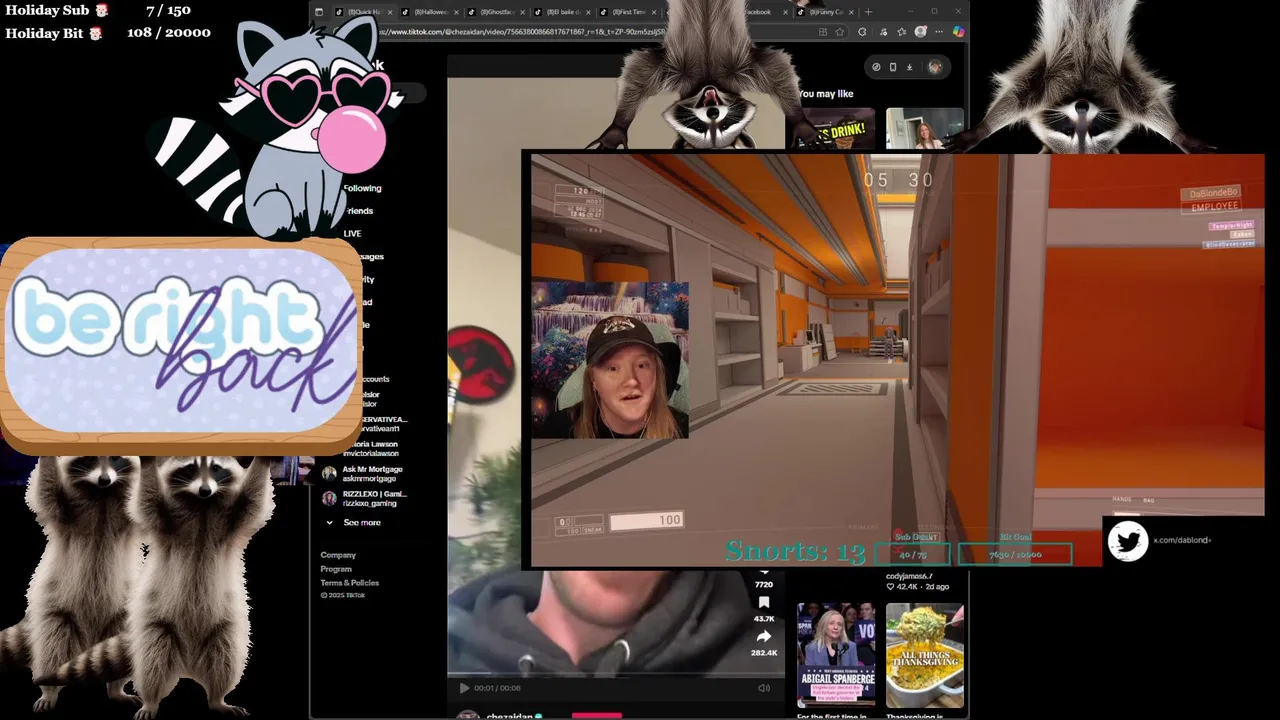This screenshot has height=720, width=1280.
Task: Open the Copilot icon in browser toolbar
Action: coord(958,32)
